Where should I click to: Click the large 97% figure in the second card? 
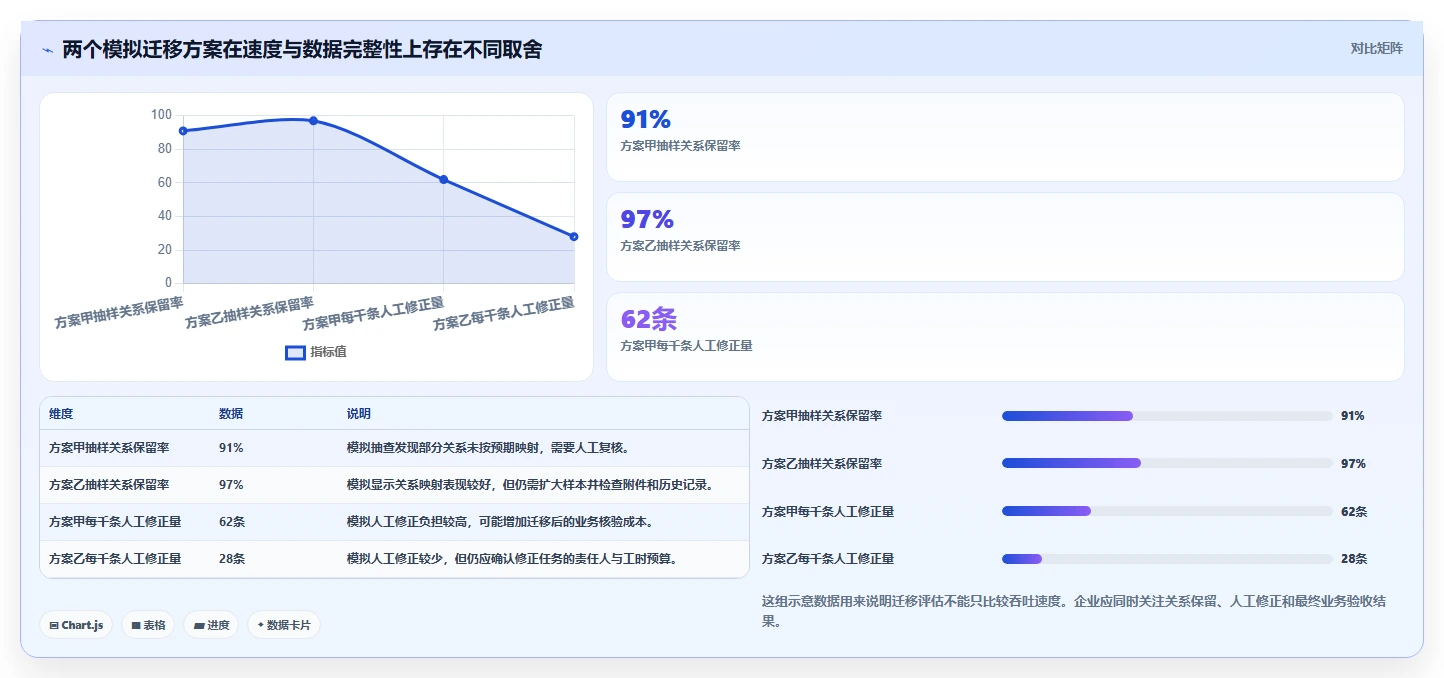[x=647, y=220]
